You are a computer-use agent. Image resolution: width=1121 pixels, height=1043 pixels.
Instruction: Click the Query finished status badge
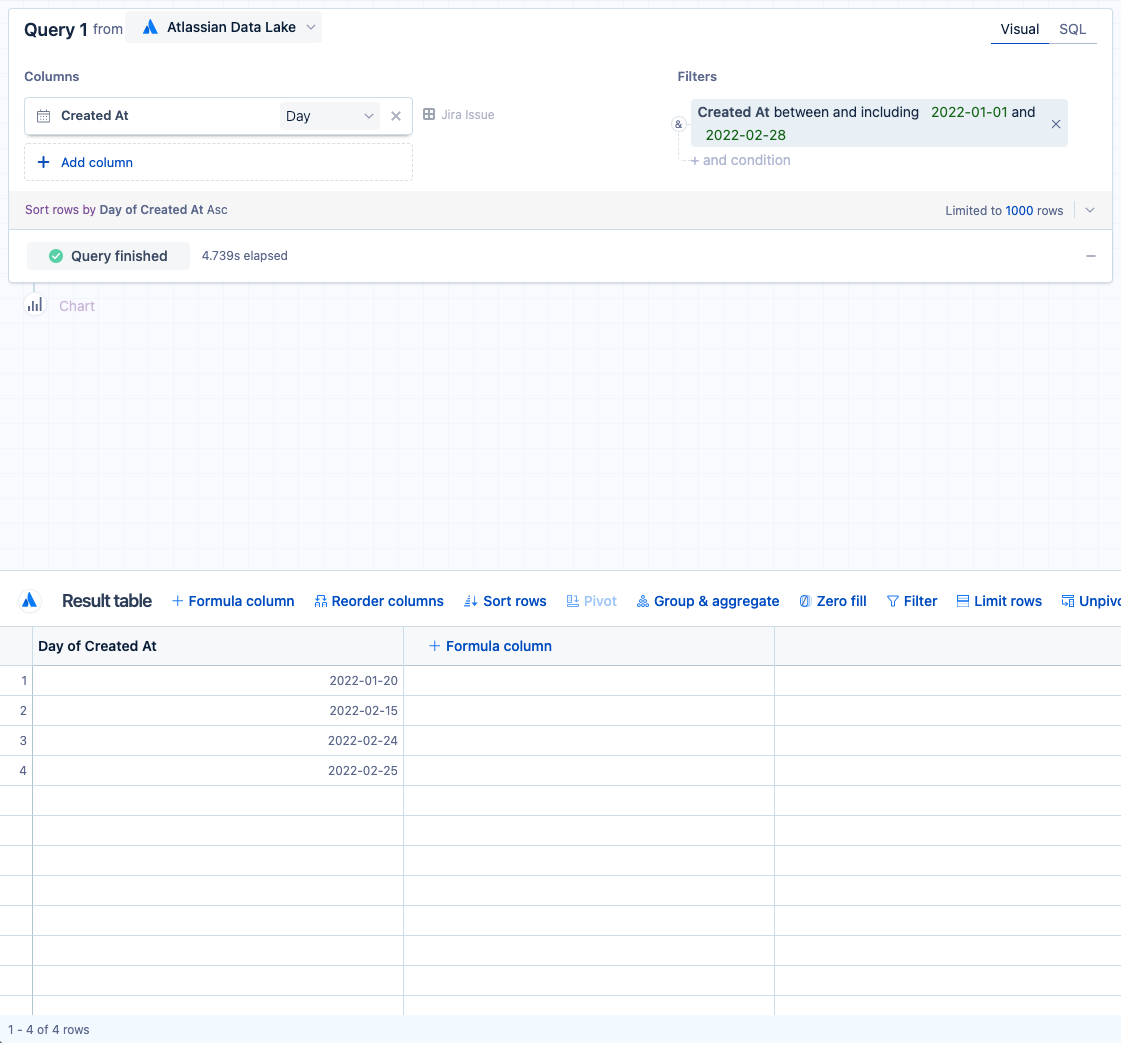point(109,256)
